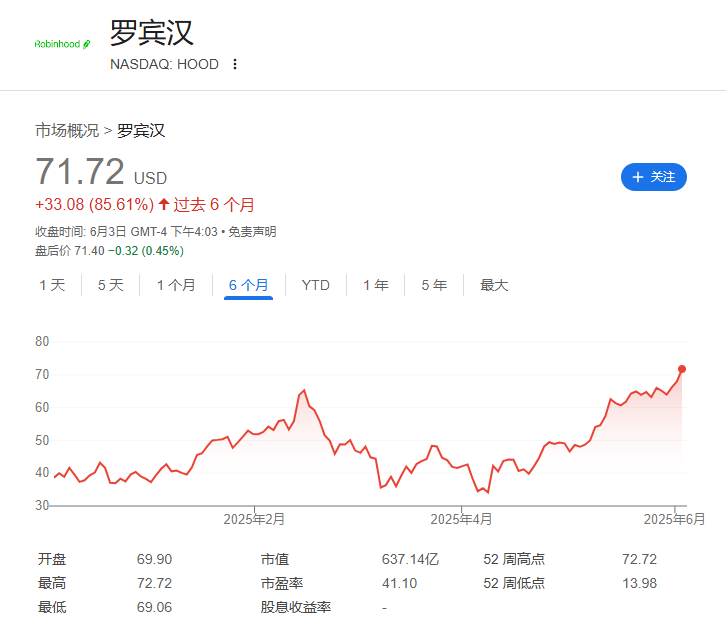Select the 6 个月 range tab
This screenshot has width=726, height=625.
249,285
